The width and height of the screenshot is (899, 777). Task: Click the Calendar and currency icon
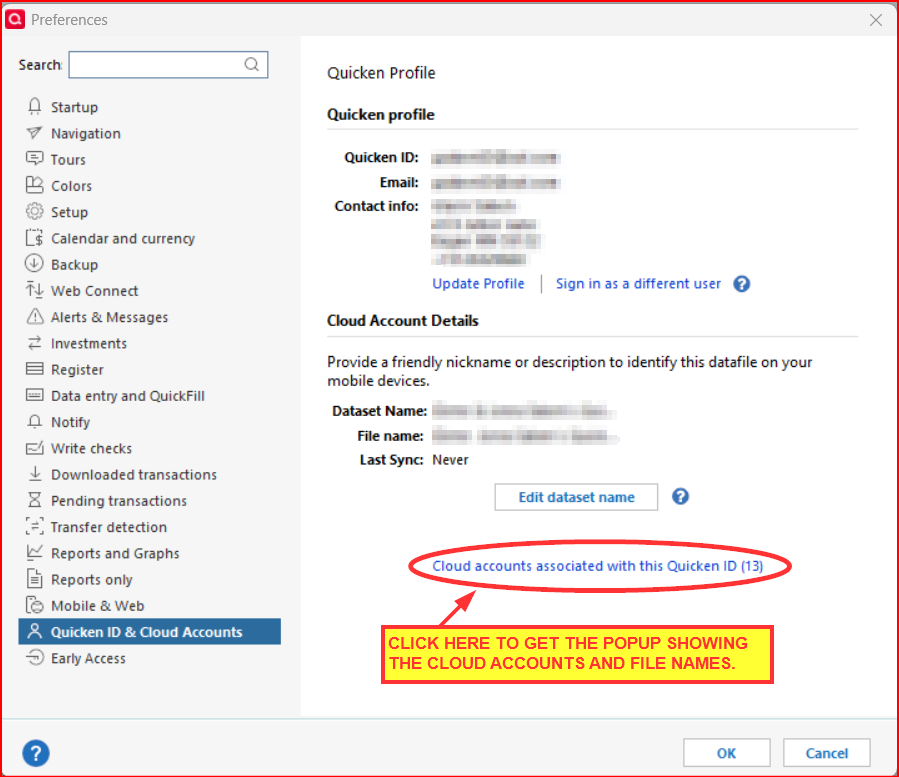[34, 238]
